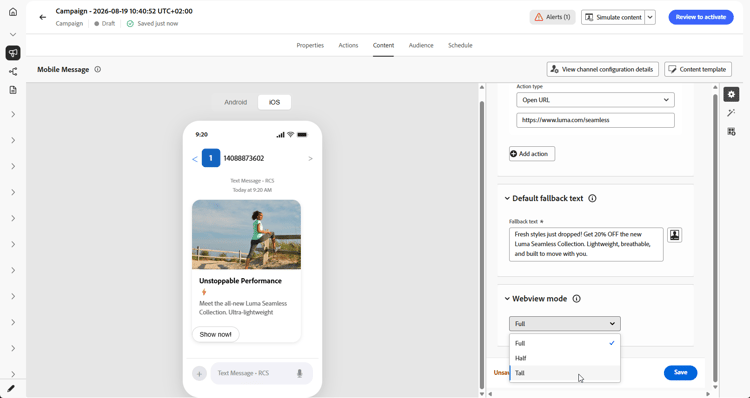Click the 'Draft' status label
This screenshot has height=398, width=750.
point(108,23)
